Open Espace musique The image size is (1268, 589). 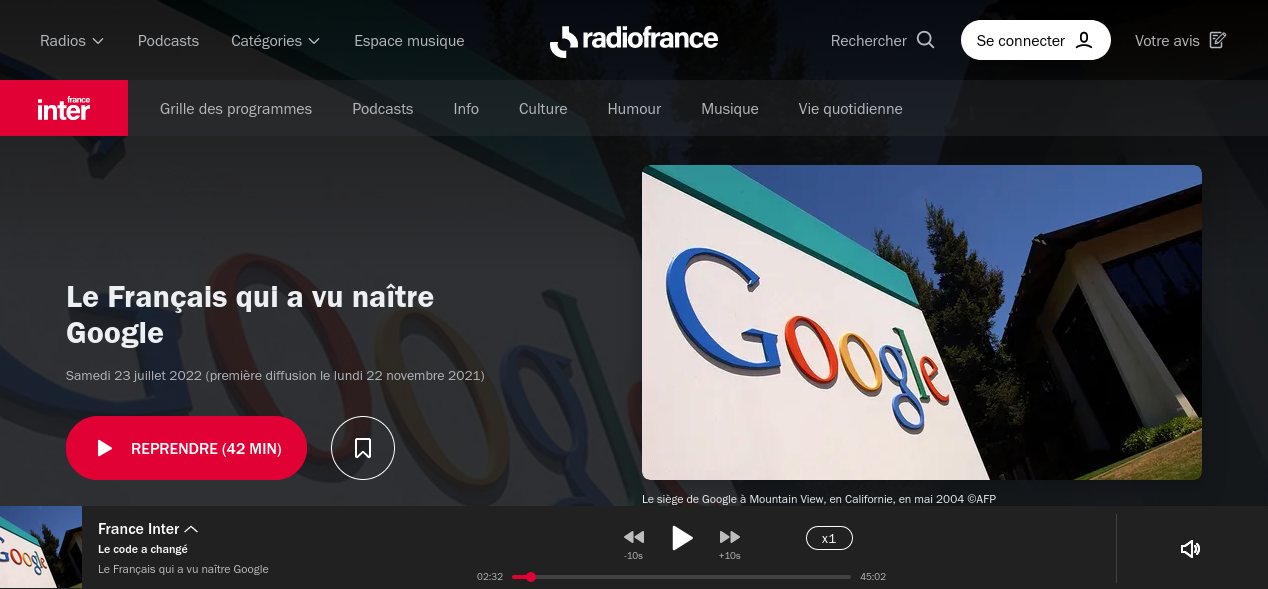tap(409, 41)
